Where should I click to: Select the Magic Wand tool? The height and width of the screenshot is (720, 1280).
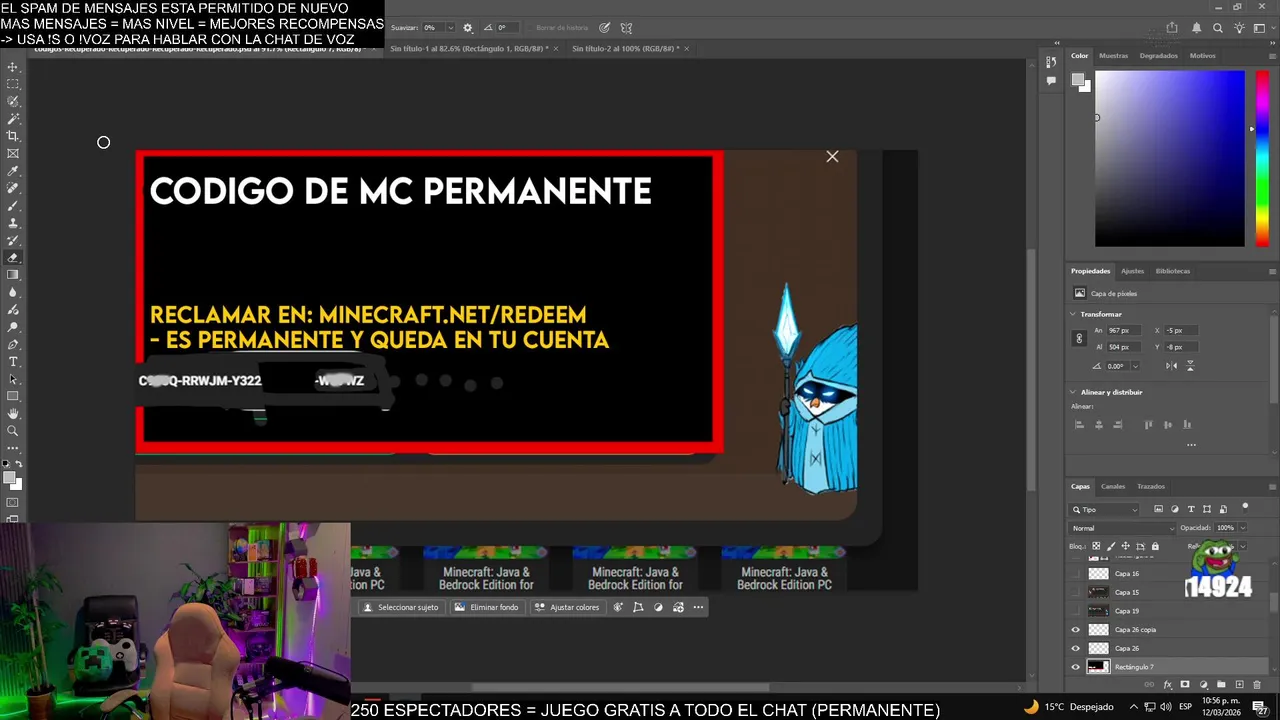(13, 119)
